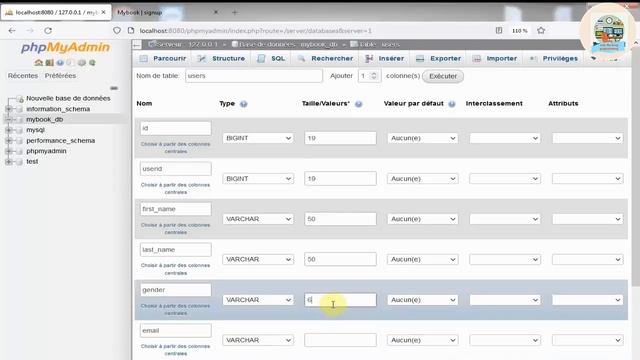Click the email column name field

pos(176,330)
